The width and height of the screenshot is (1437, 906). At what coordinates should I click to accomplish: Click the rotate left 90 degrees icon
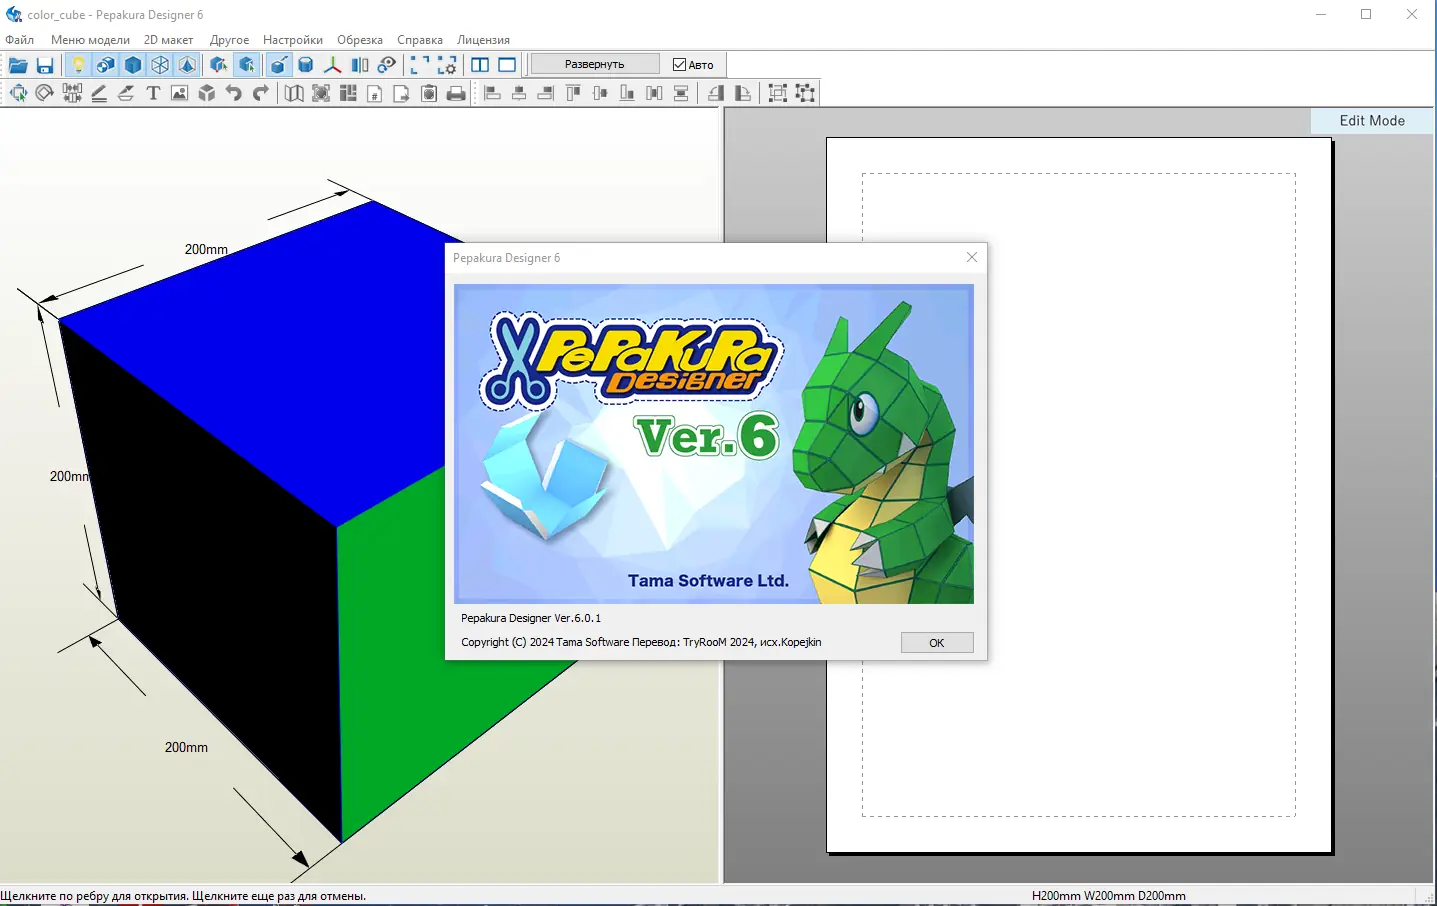tap(716, 93)
